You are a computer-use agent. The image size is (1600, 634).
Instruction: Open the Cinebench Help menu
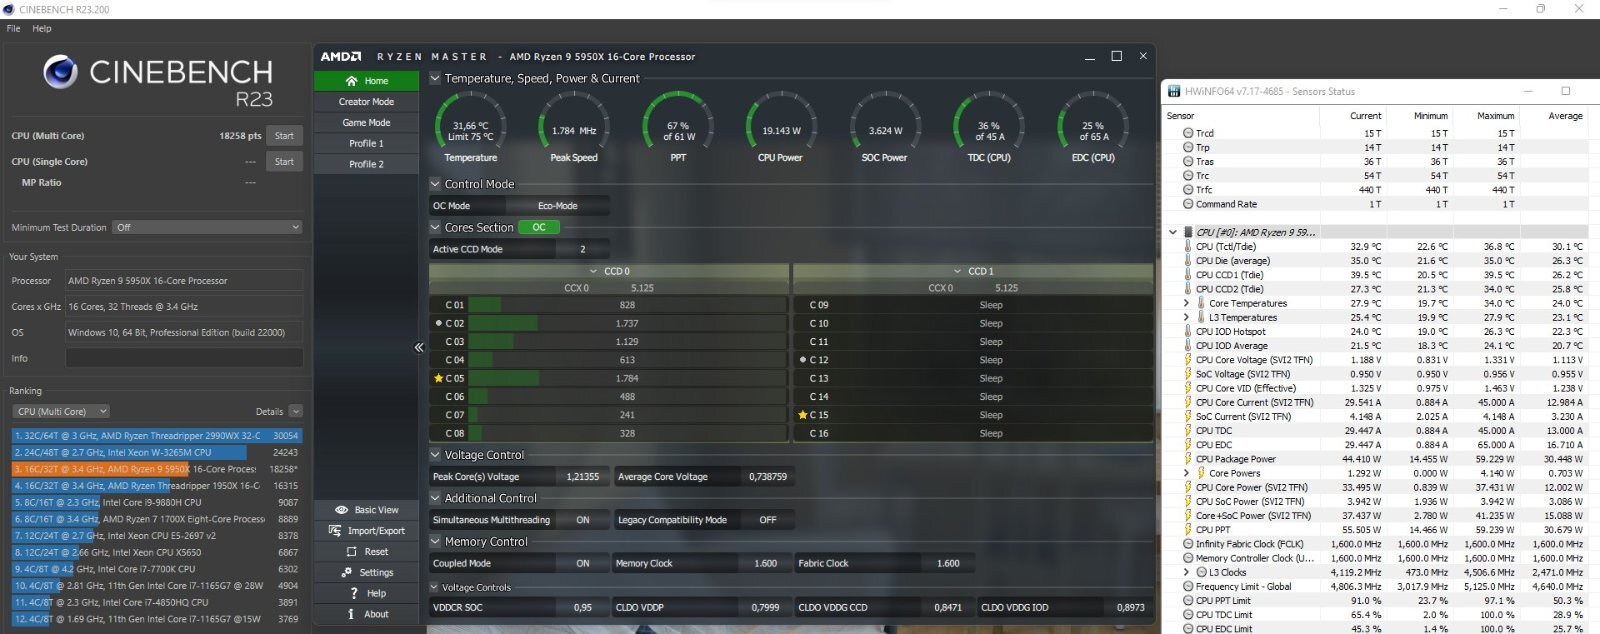41,28
